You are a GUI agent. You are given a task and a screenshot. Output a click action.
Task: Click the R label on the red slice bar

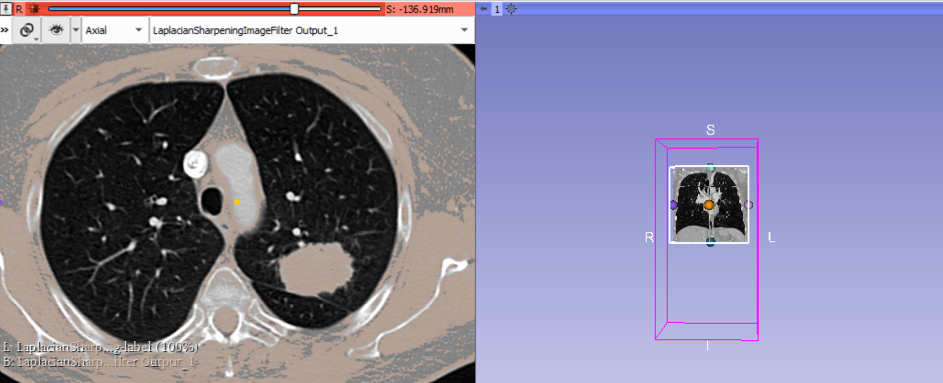[19, 8]
